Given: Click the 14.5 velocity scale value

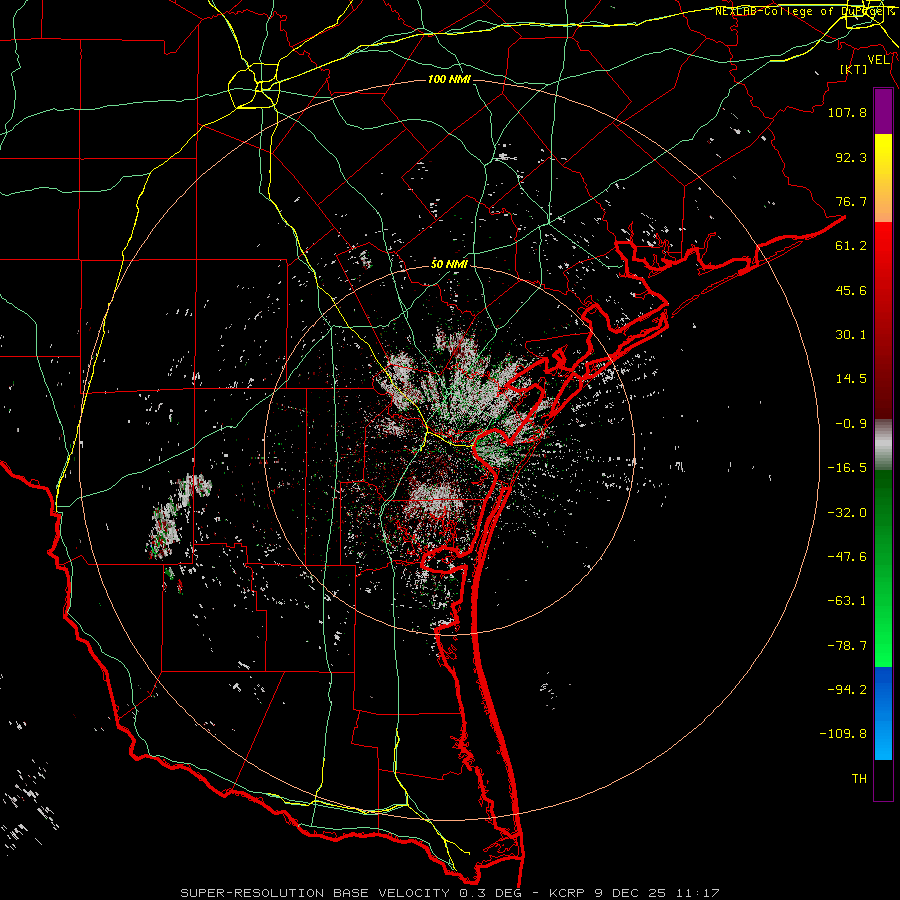Looking at the screenshot, I should point(851,379).
